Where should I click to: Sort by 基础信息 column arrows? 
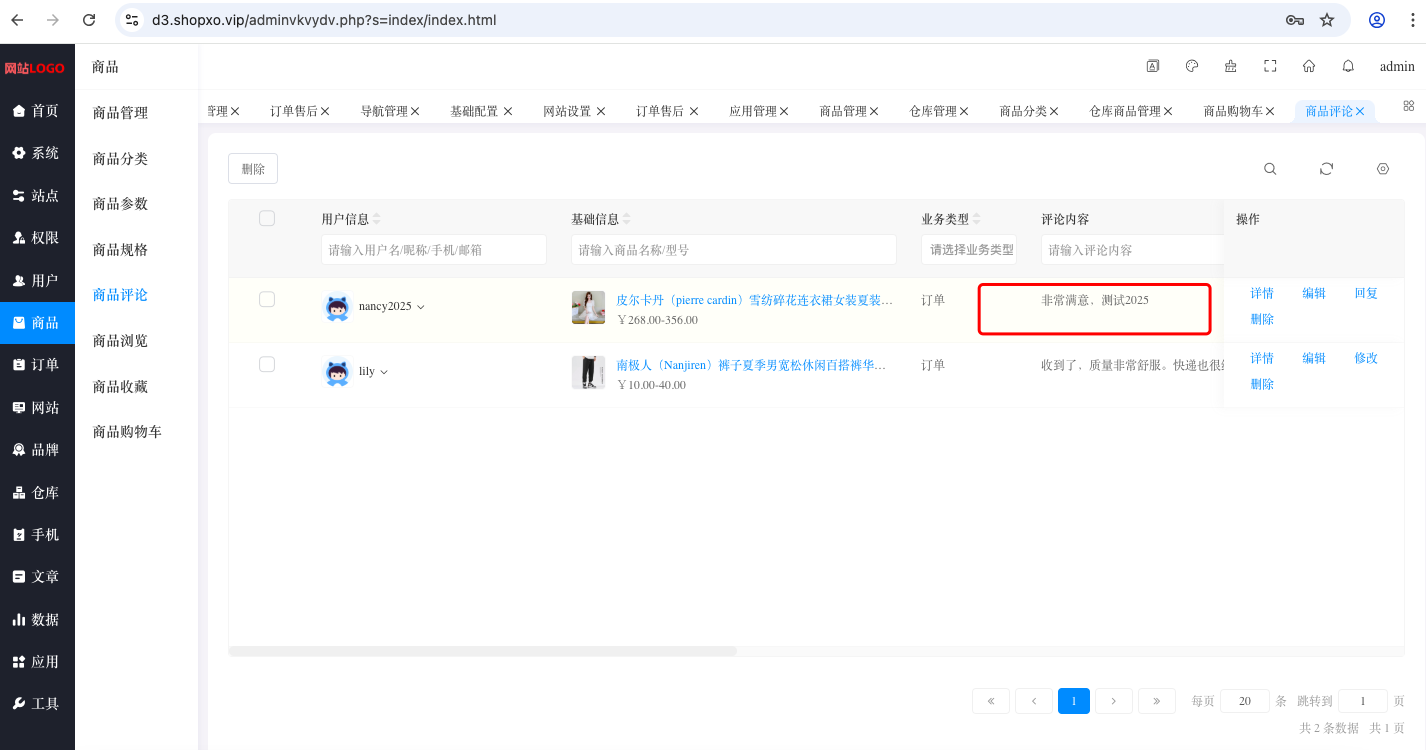pyautogui.click(x=627, y=219)
